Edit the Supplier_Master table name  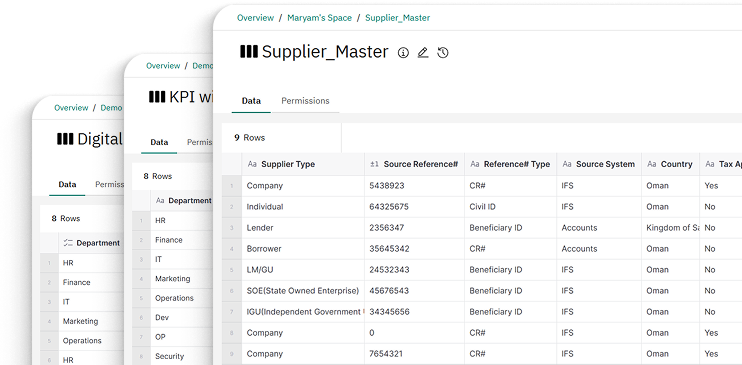tap(423, 53)
